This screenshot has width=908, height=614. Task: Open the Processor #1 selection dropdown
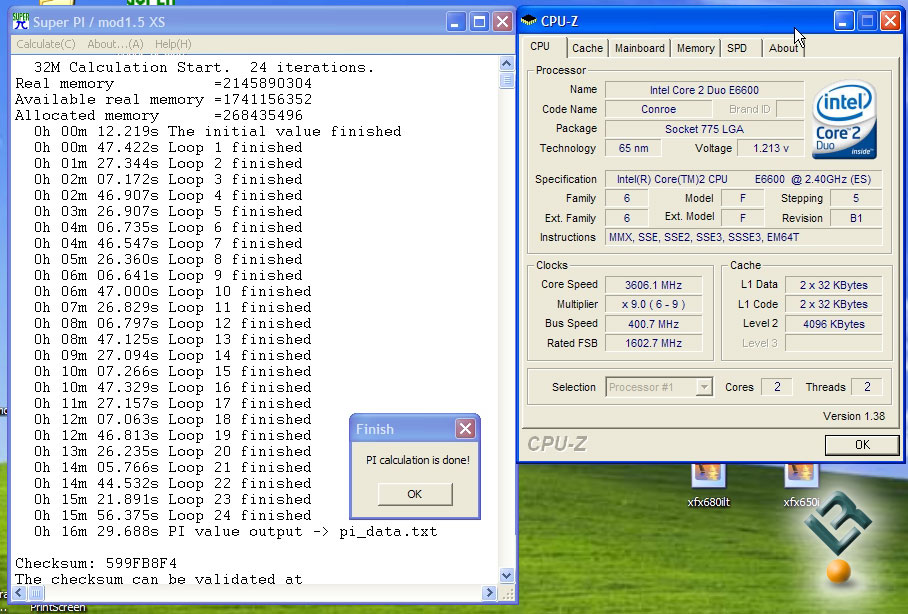tap(704, 387)
